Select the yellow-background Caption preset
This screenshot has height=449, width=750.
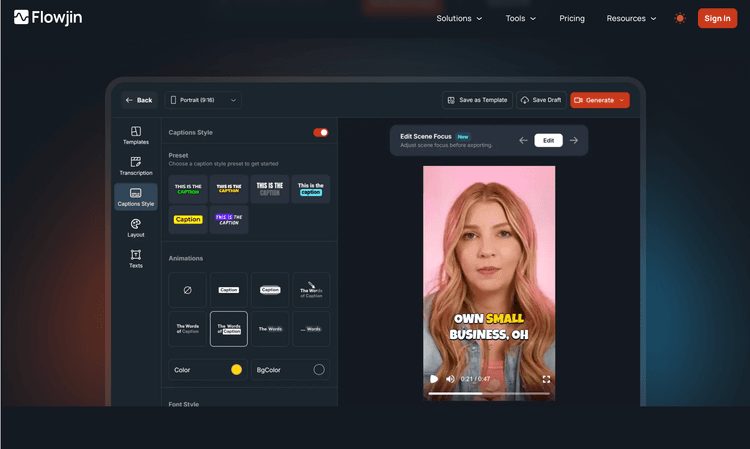point(188,219)
